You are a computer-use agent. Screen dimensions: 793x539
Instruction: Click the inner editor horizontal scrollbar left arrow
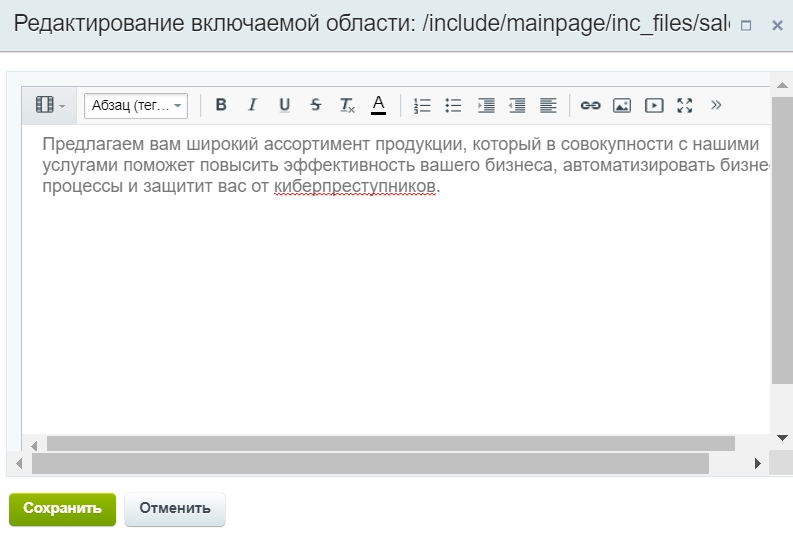click(34, 445)
